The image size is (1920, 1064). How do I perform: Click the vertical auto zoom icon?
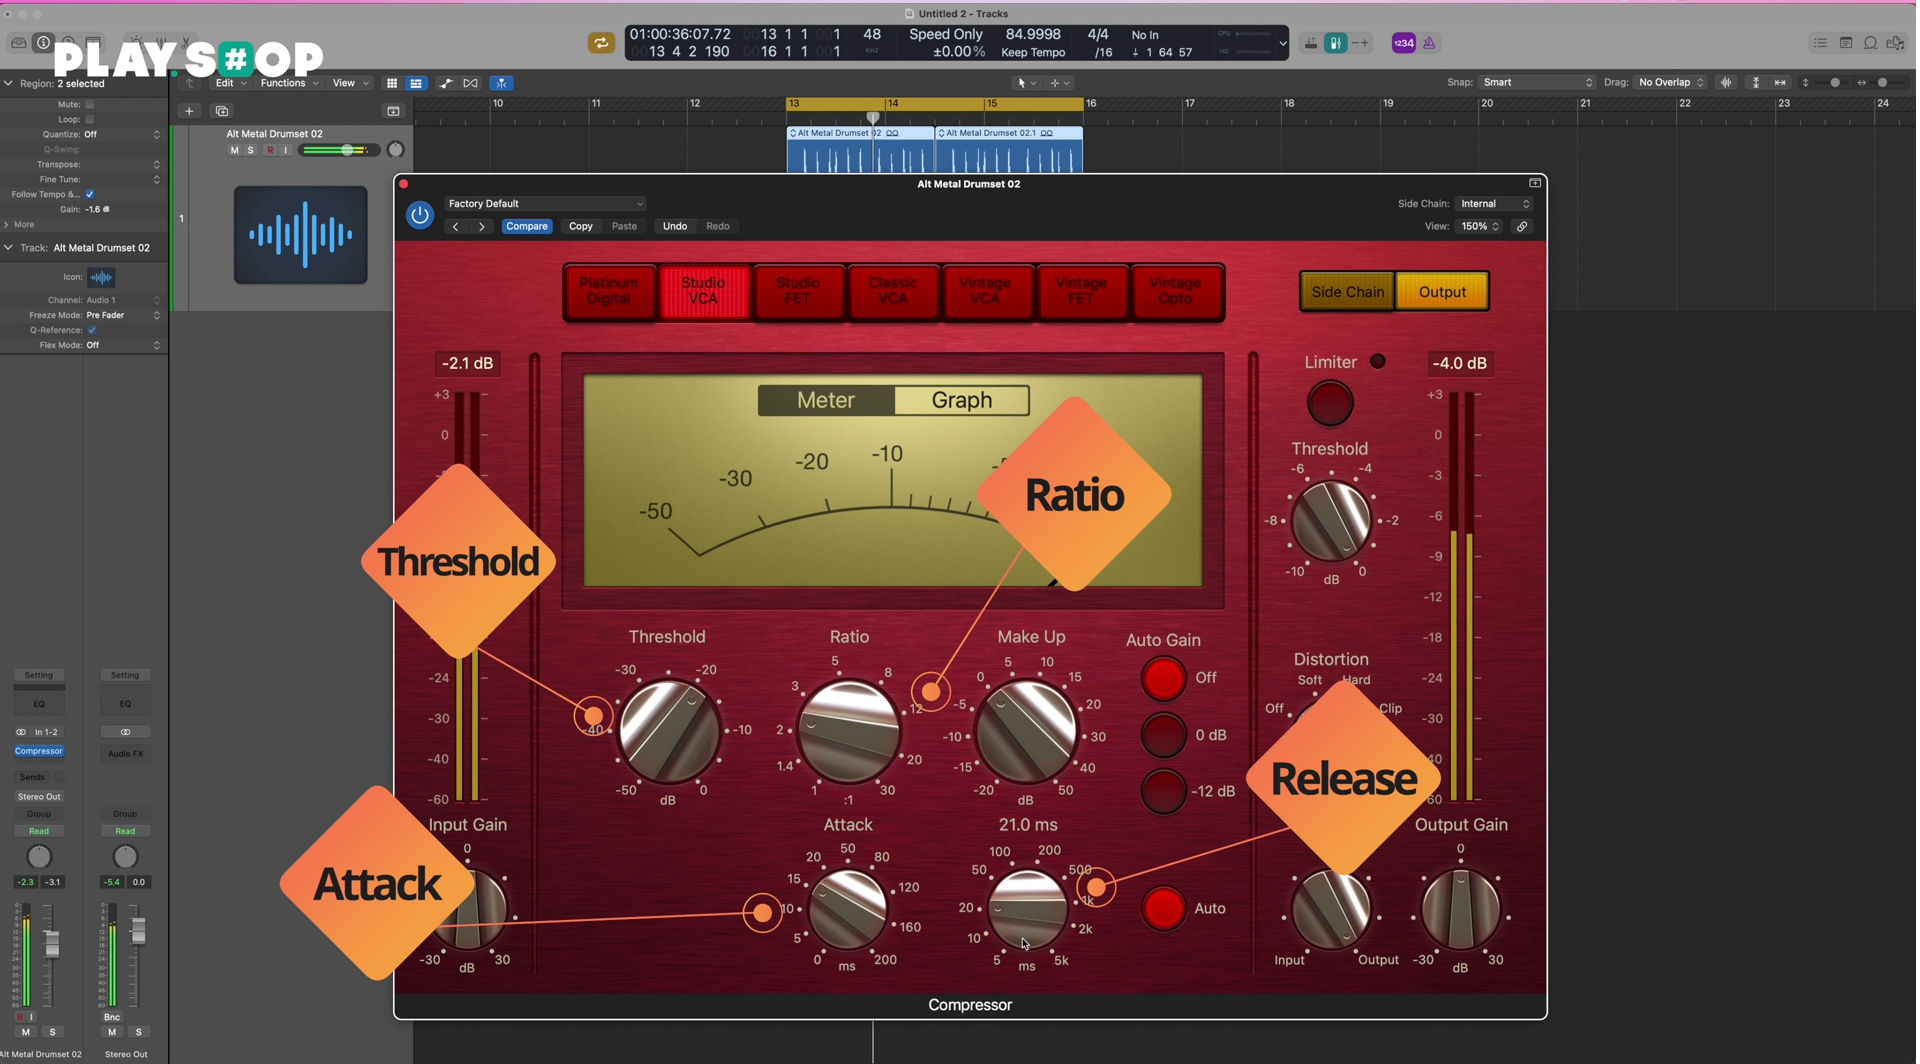click(x=1756, y=83)
